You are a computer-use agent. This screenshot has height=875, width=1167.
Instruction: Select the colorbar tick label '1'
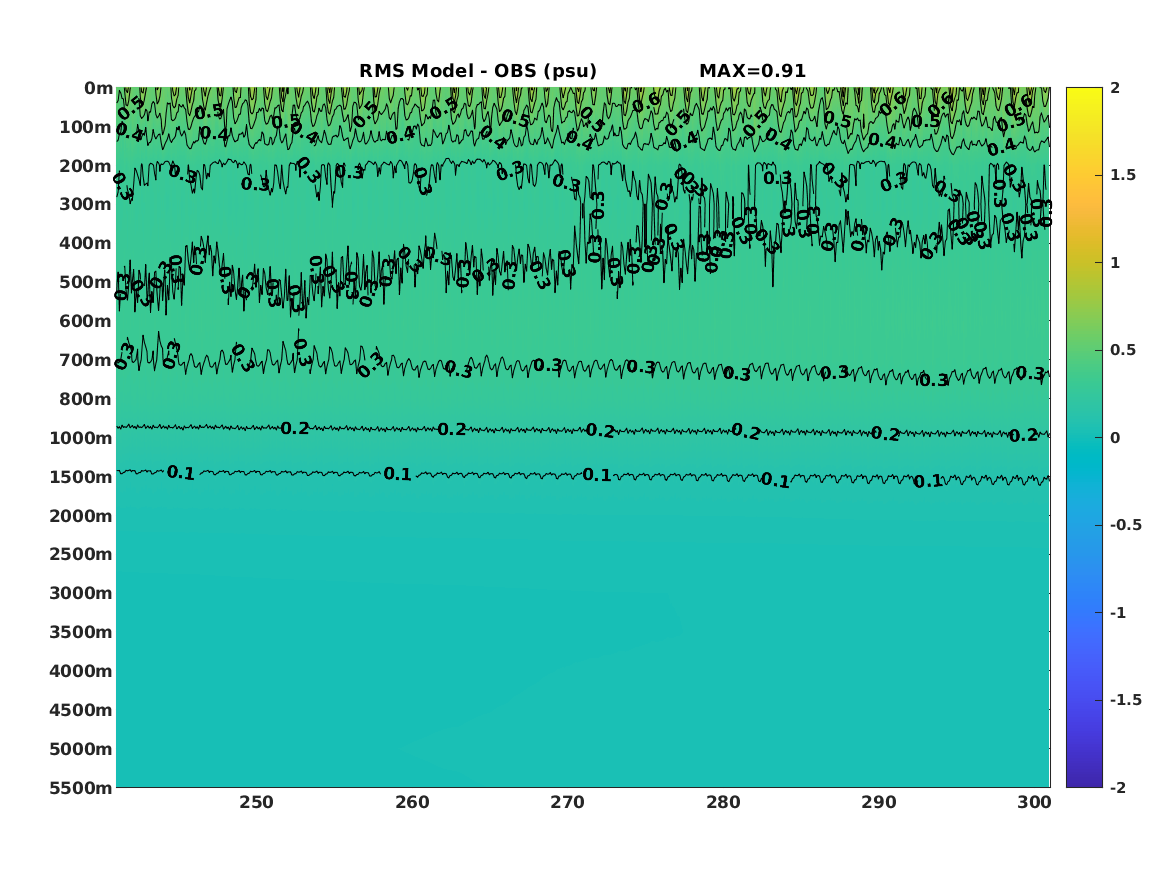coord(1115,263)
